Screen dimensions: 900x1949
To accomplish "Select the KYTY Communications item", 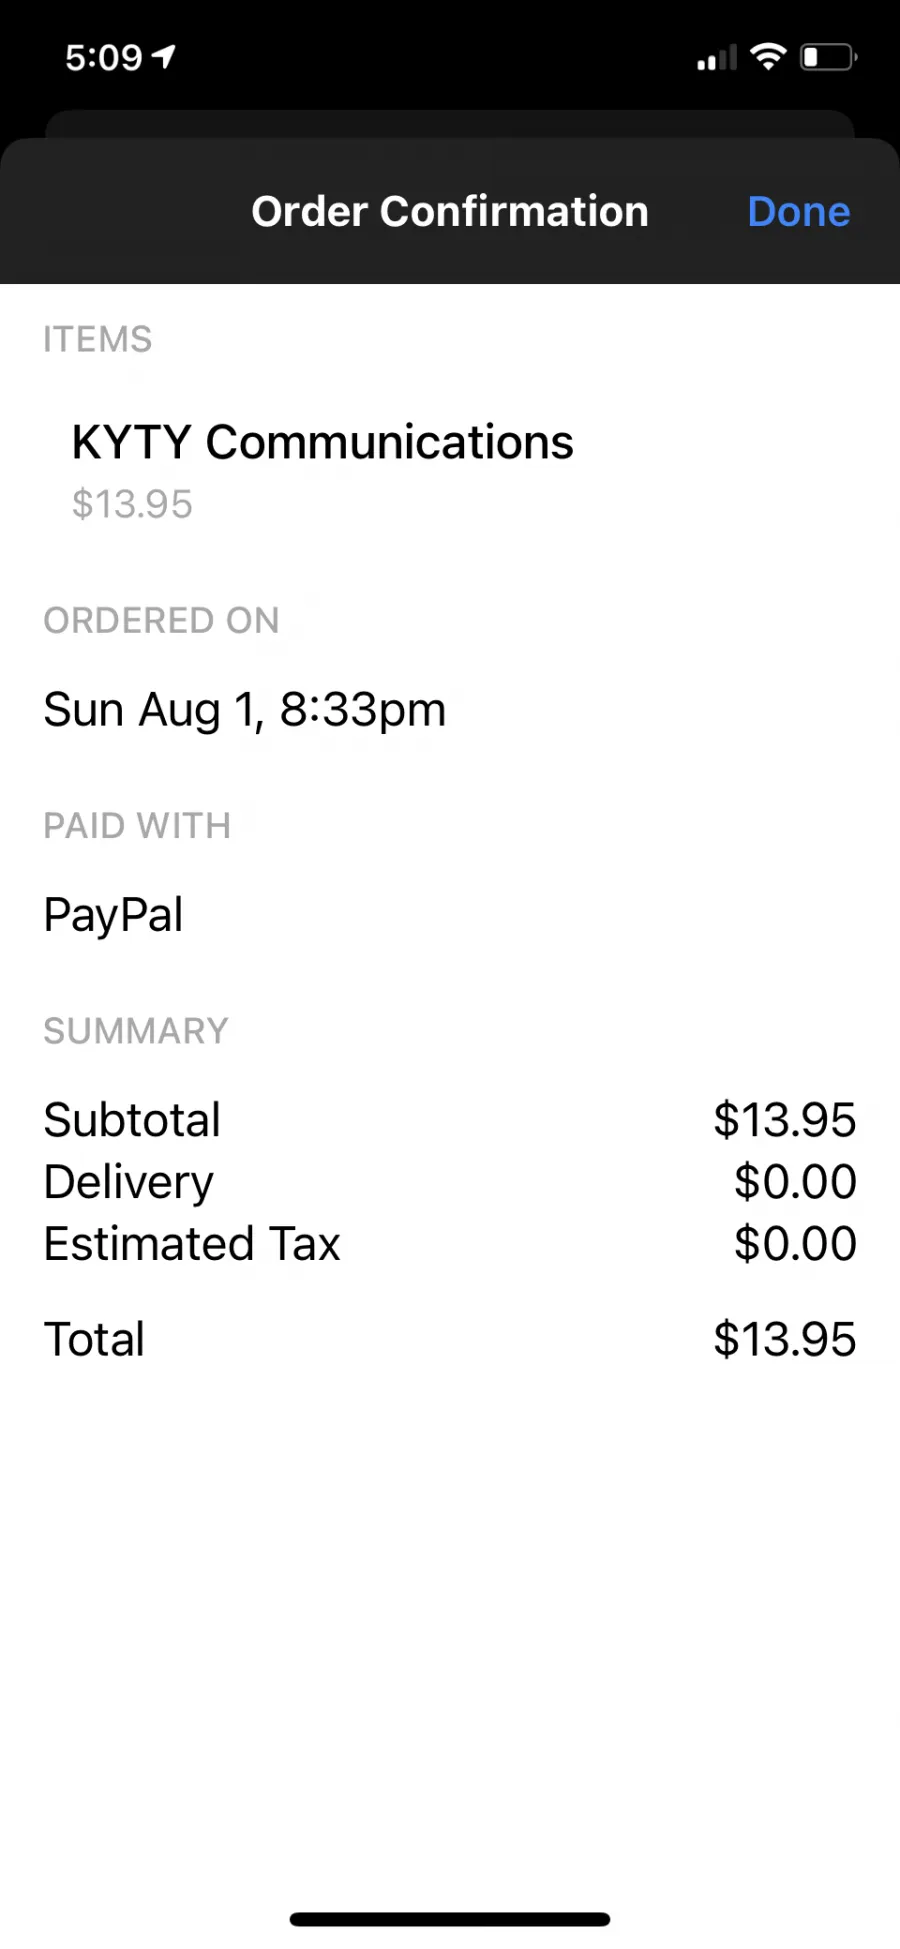I will (x=322, y=442).
